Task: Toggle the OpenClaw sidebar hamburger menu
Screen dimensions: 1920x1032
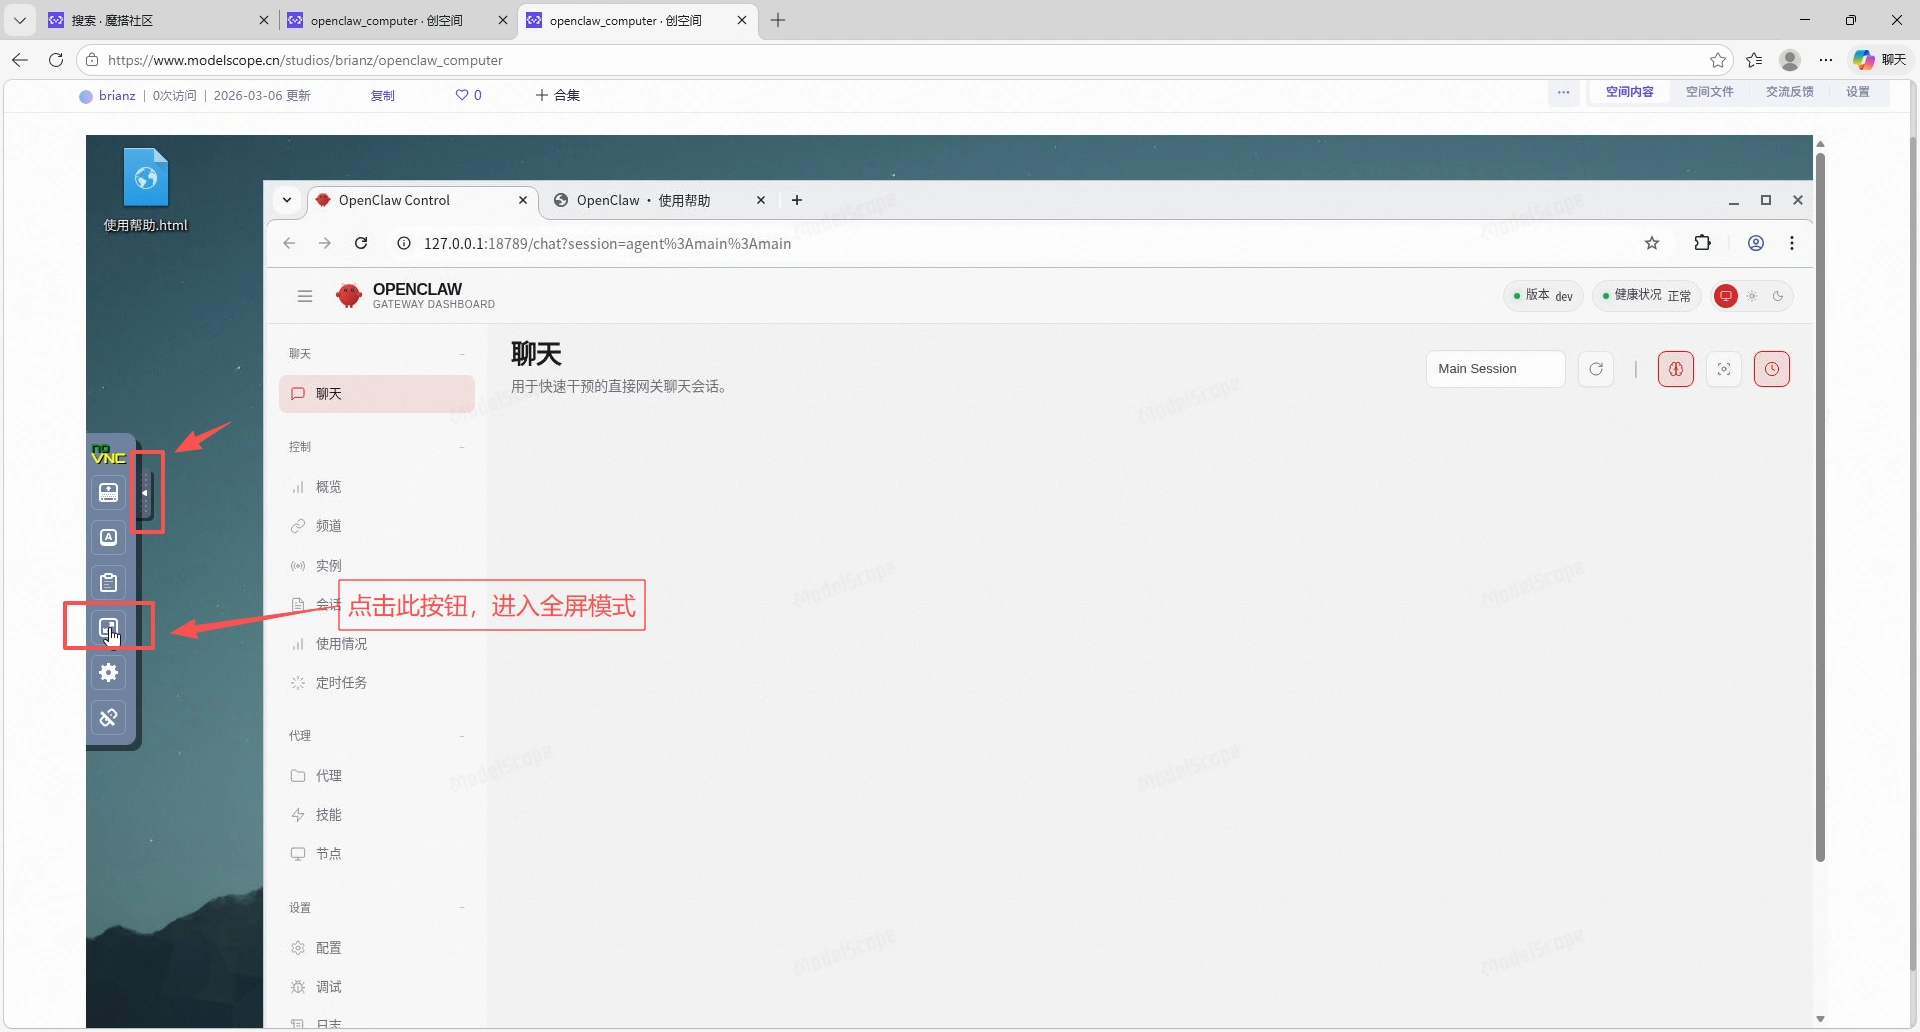Action: (x=305, y=296)
